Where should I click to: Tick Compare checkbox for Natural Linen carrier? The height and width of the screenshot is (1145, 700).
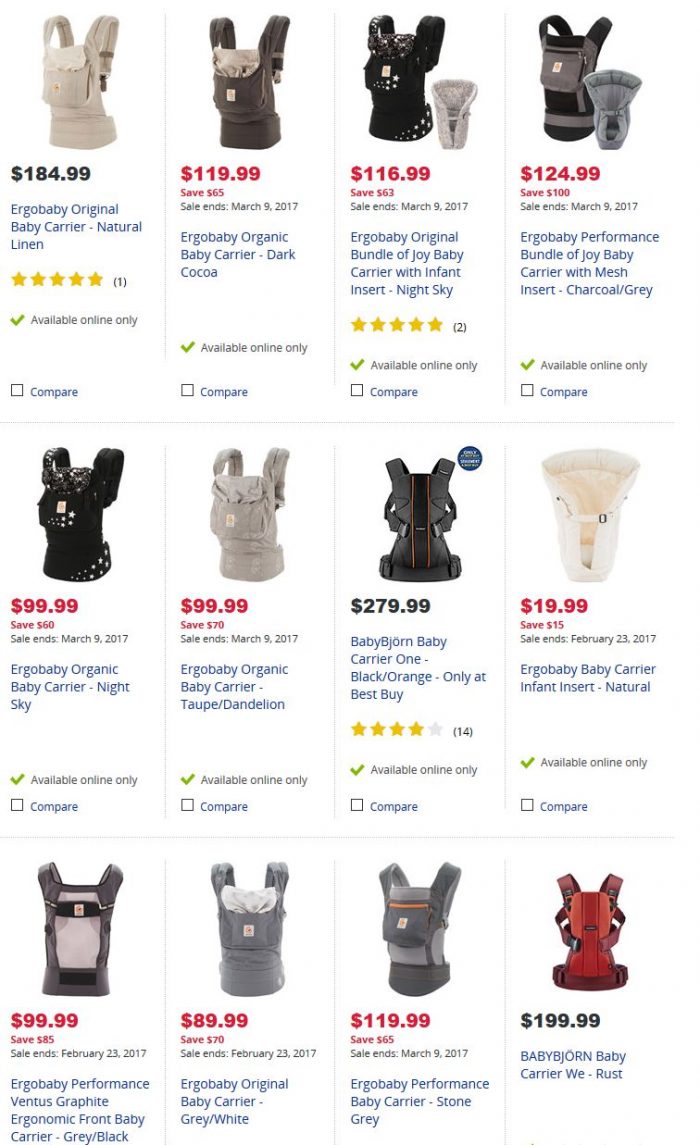click(x=17, y=391)
